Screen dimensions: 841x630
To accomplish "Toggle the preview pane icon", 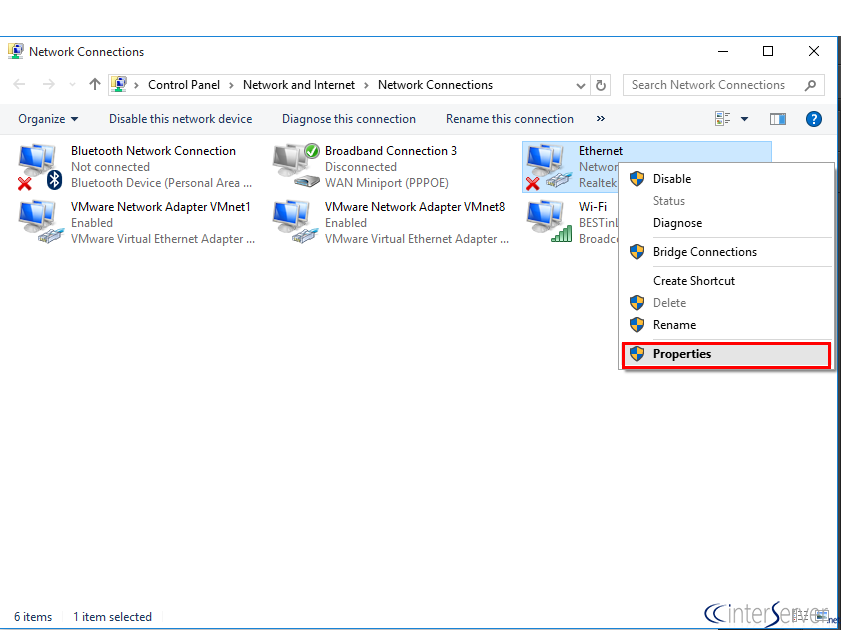I will 777,119.
